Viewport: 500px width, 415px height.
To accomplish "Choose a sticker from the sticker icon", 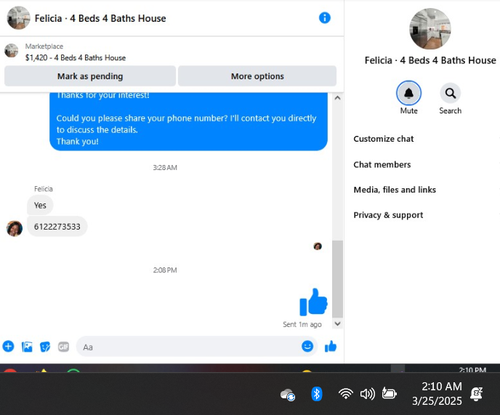I will 45,347.
